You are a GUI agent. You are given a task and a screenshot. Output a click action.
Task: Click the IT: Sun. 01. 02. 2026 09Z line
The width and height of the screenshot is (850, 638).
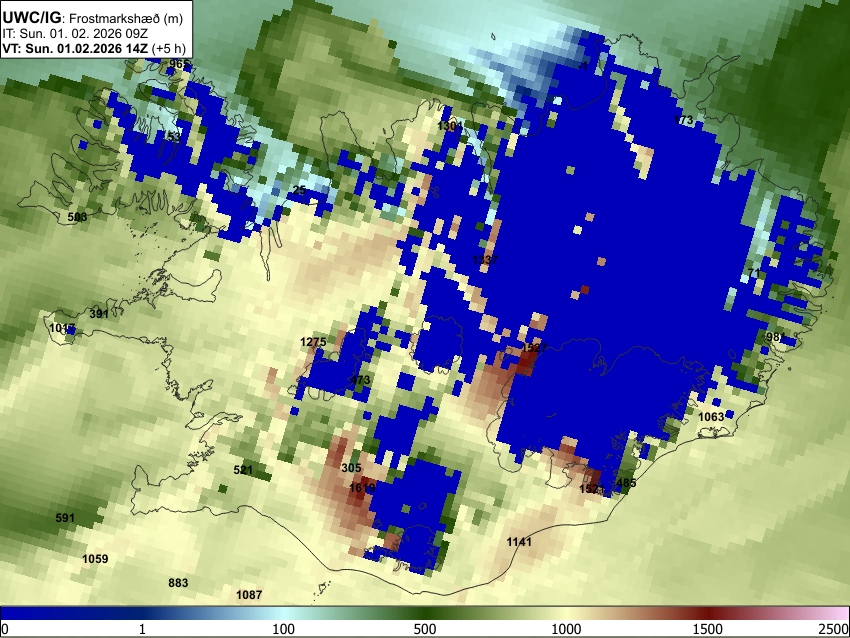pos(75,34)
